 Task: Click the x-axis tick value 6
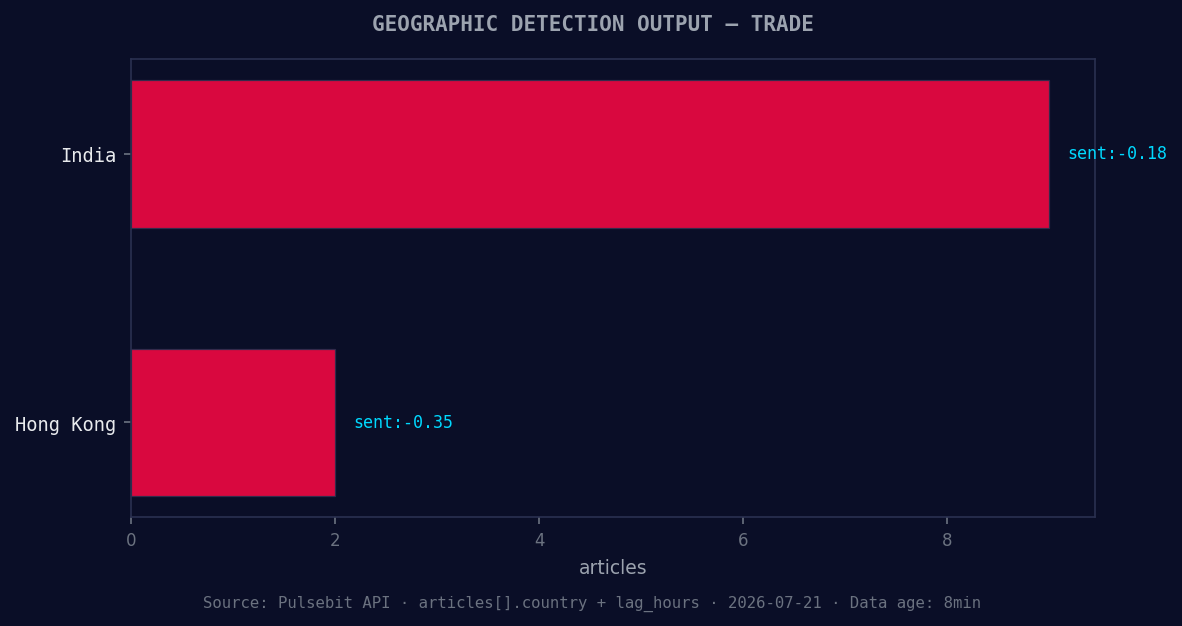743,540
